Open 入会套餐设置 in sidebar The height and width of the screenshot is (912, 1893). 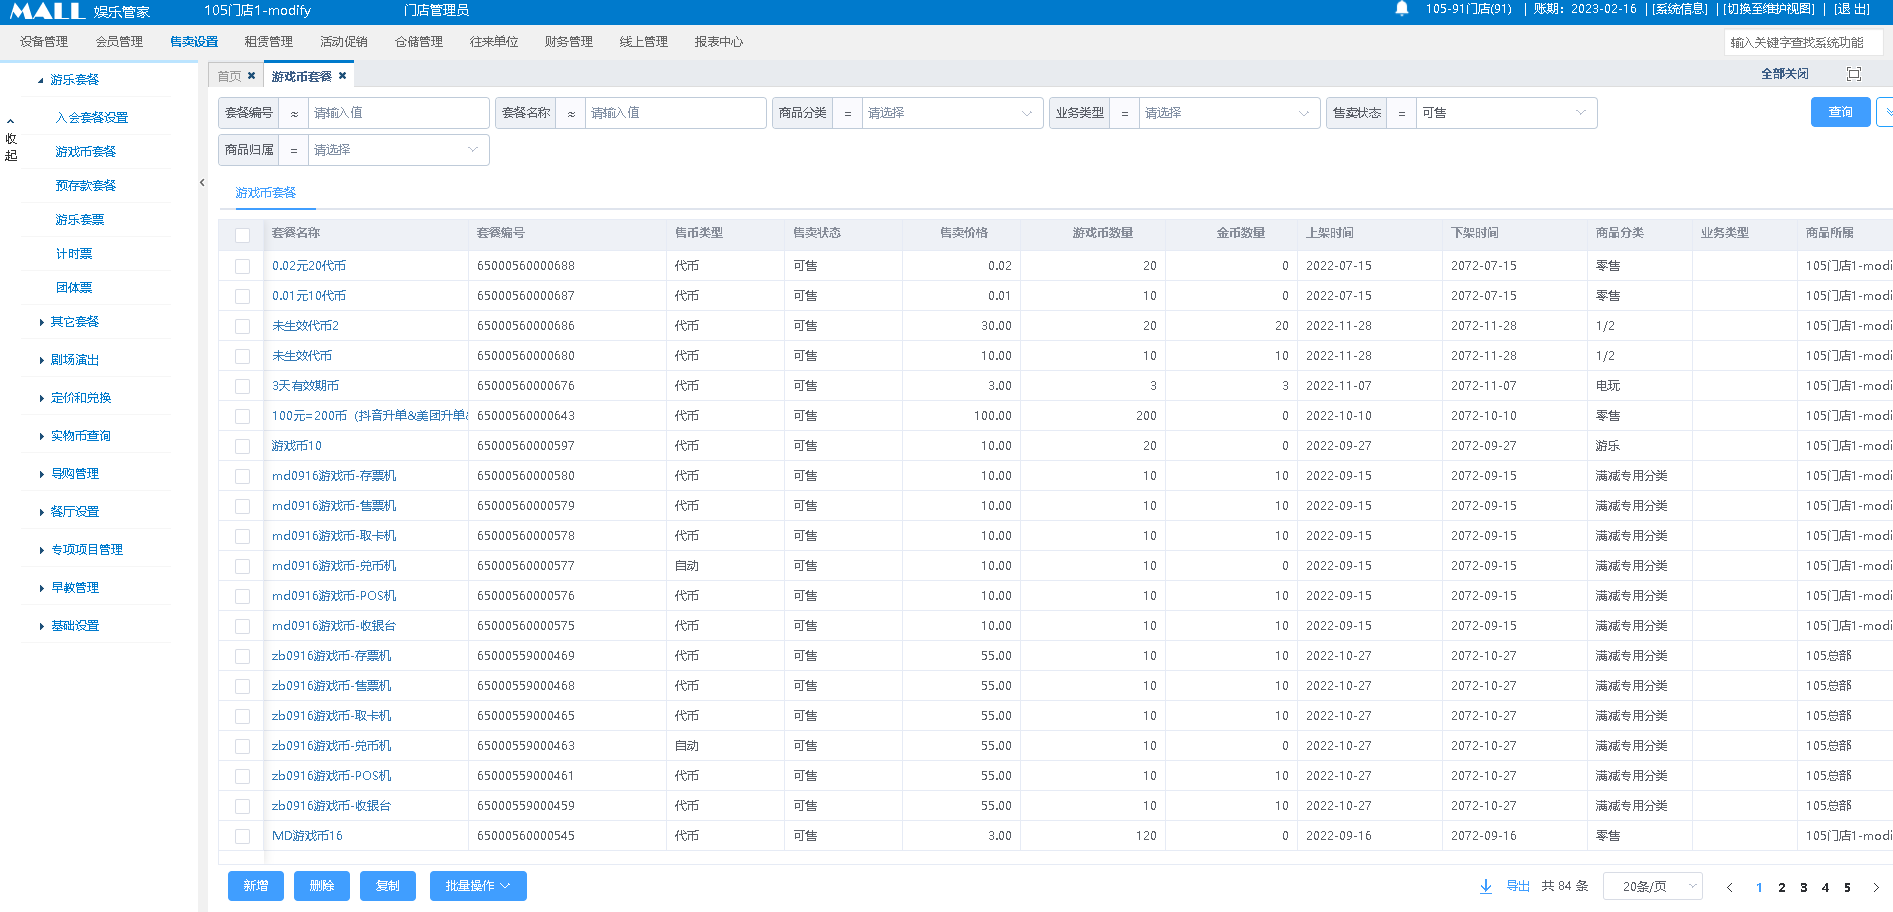click(92, 118)
